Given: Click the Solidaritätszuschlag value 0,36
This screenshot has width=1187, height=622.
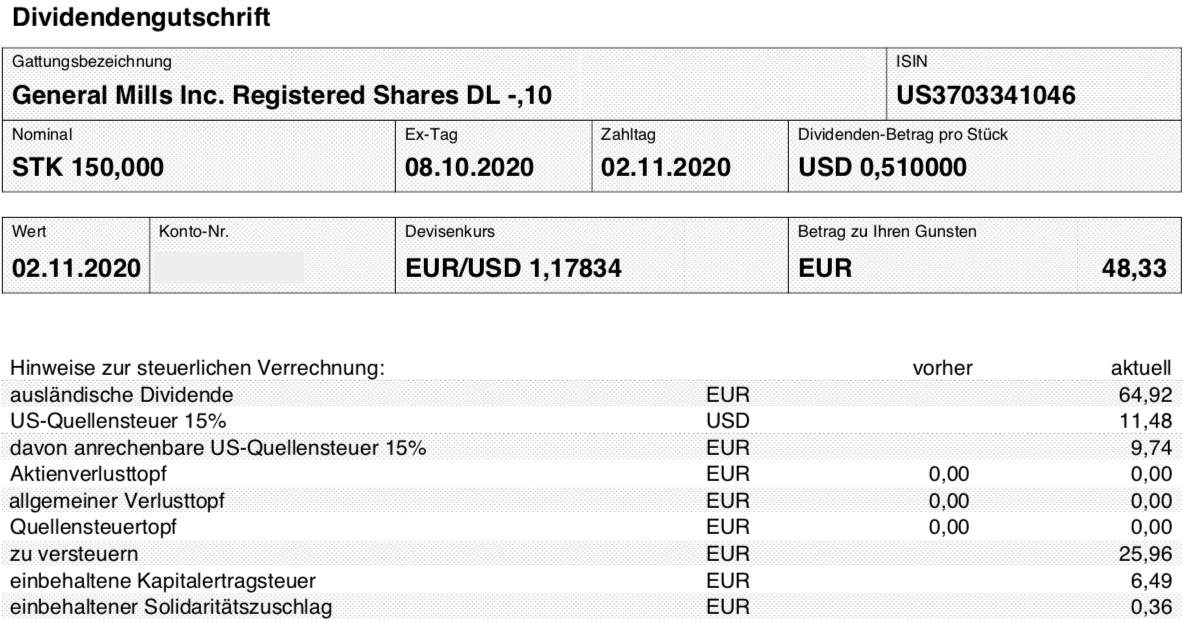Looking at the screenshot, I should click(x=1151, y=607).
